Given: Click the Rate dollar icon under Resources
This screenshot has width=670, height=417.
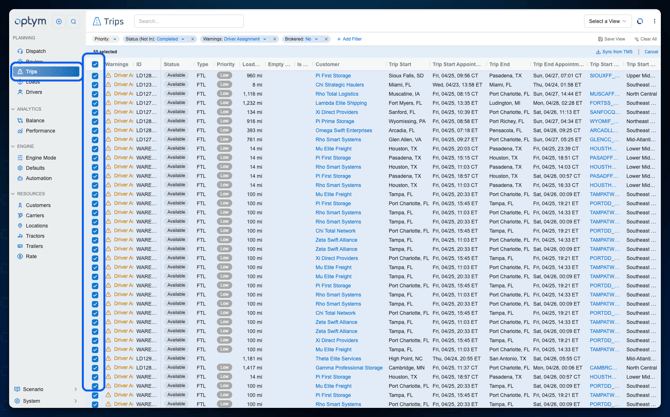Looking at the screenshot, I should tap(20, 256).
